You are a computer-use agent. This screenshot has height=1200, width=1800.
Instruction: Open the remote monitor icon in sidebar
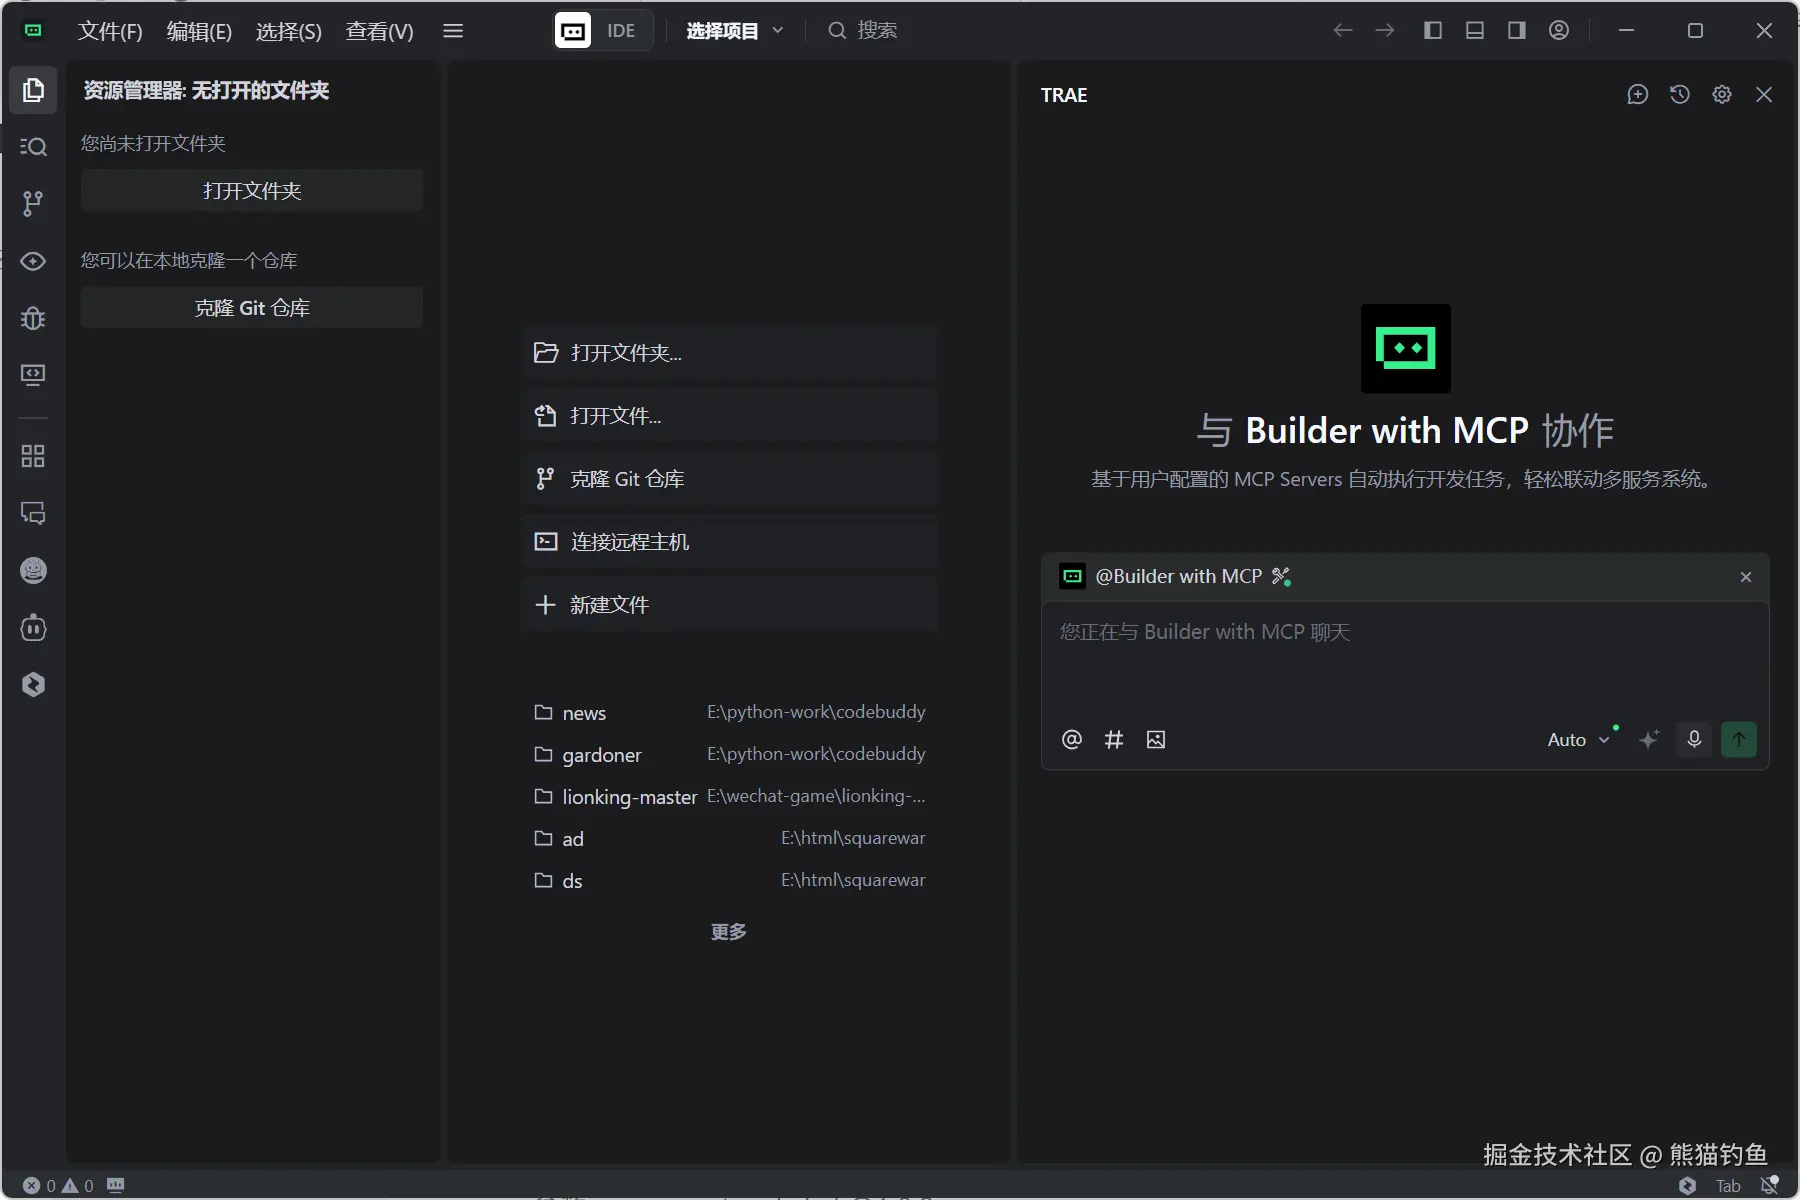(x=33, y=375)
